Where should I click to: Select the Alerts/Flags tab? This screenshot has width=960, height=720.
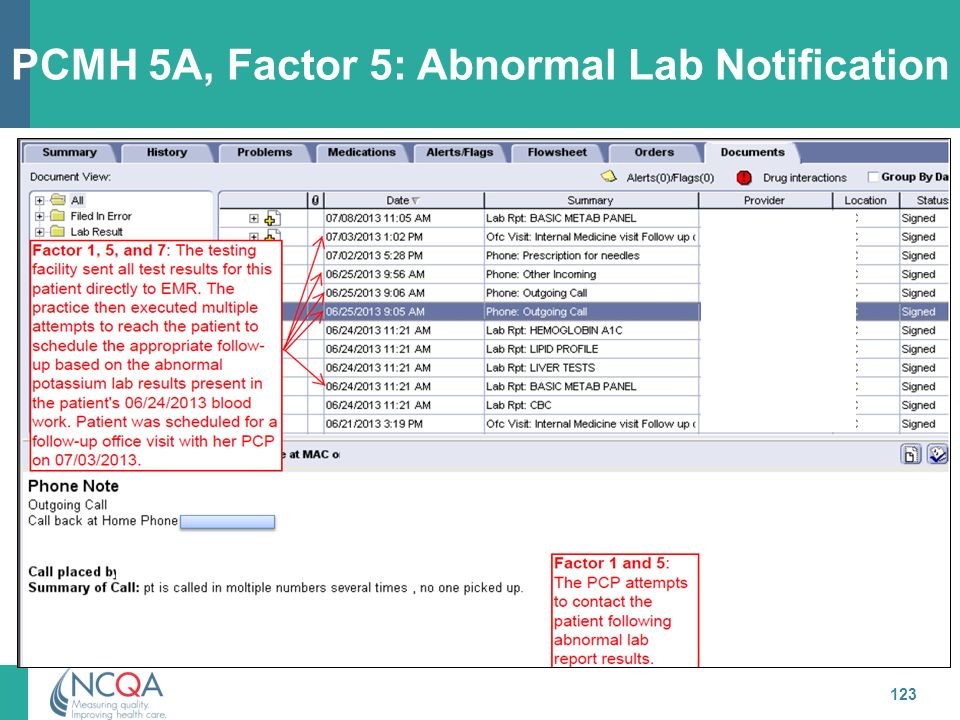tap(459, 152)
